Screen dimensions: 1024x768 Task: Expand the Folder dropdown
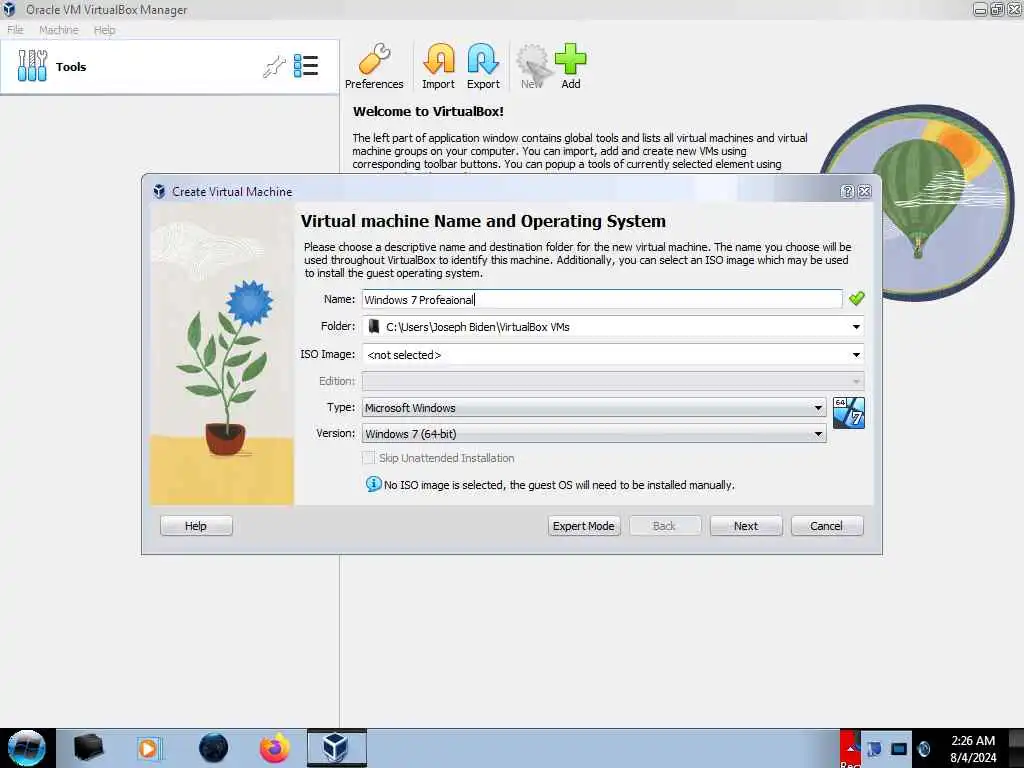click(856, 327)
